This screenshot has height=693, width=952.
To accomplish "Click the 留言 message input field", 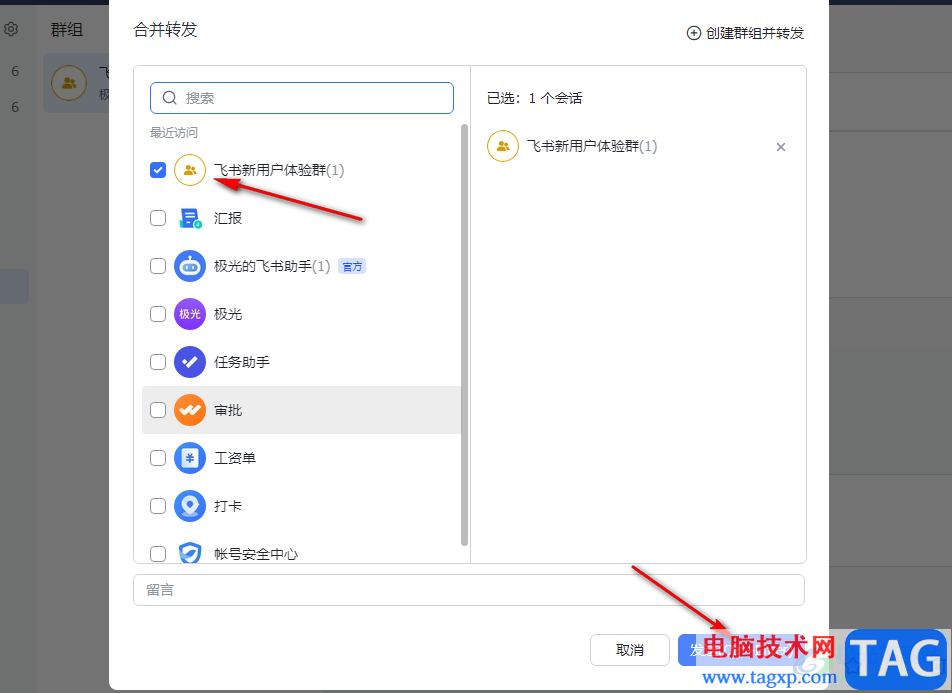I will pyautogui.click(x=469, y=590).
